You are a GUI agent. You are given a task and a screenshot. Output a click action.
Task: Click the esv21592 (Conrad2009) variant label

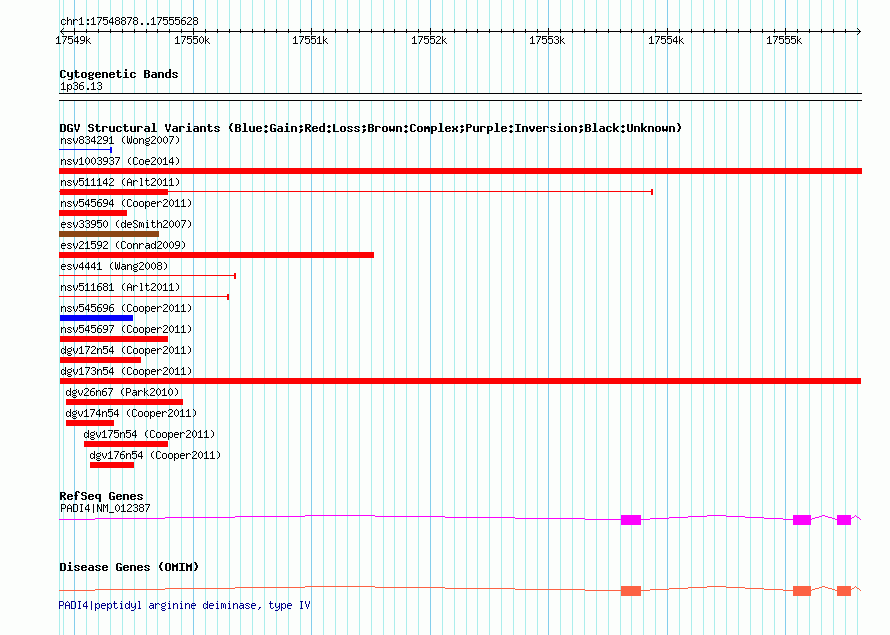click(x=123, y=245)
